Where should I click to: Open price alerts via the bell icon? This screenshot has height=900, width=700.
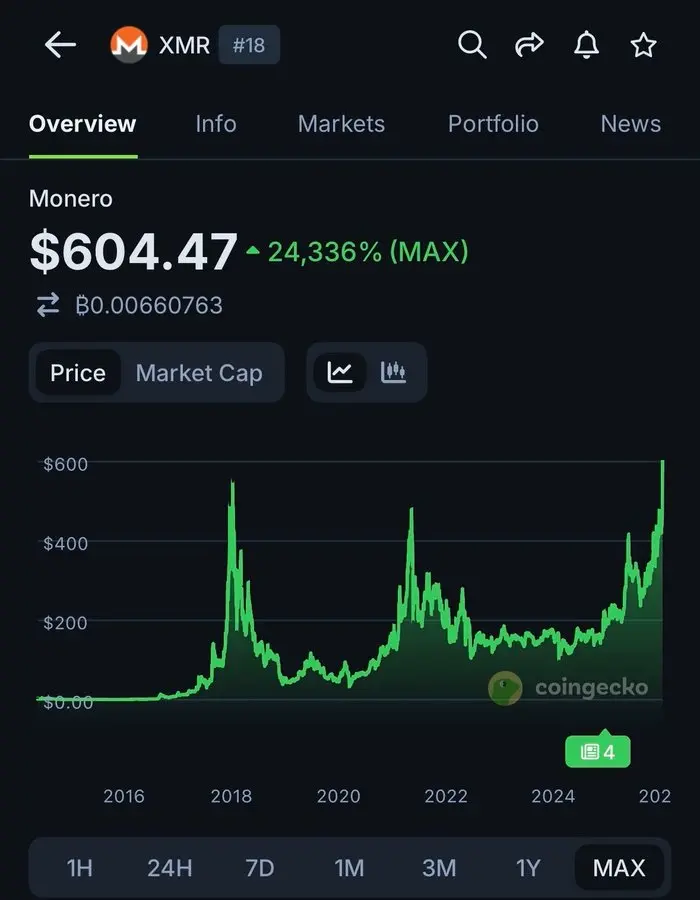click(586, 45)
